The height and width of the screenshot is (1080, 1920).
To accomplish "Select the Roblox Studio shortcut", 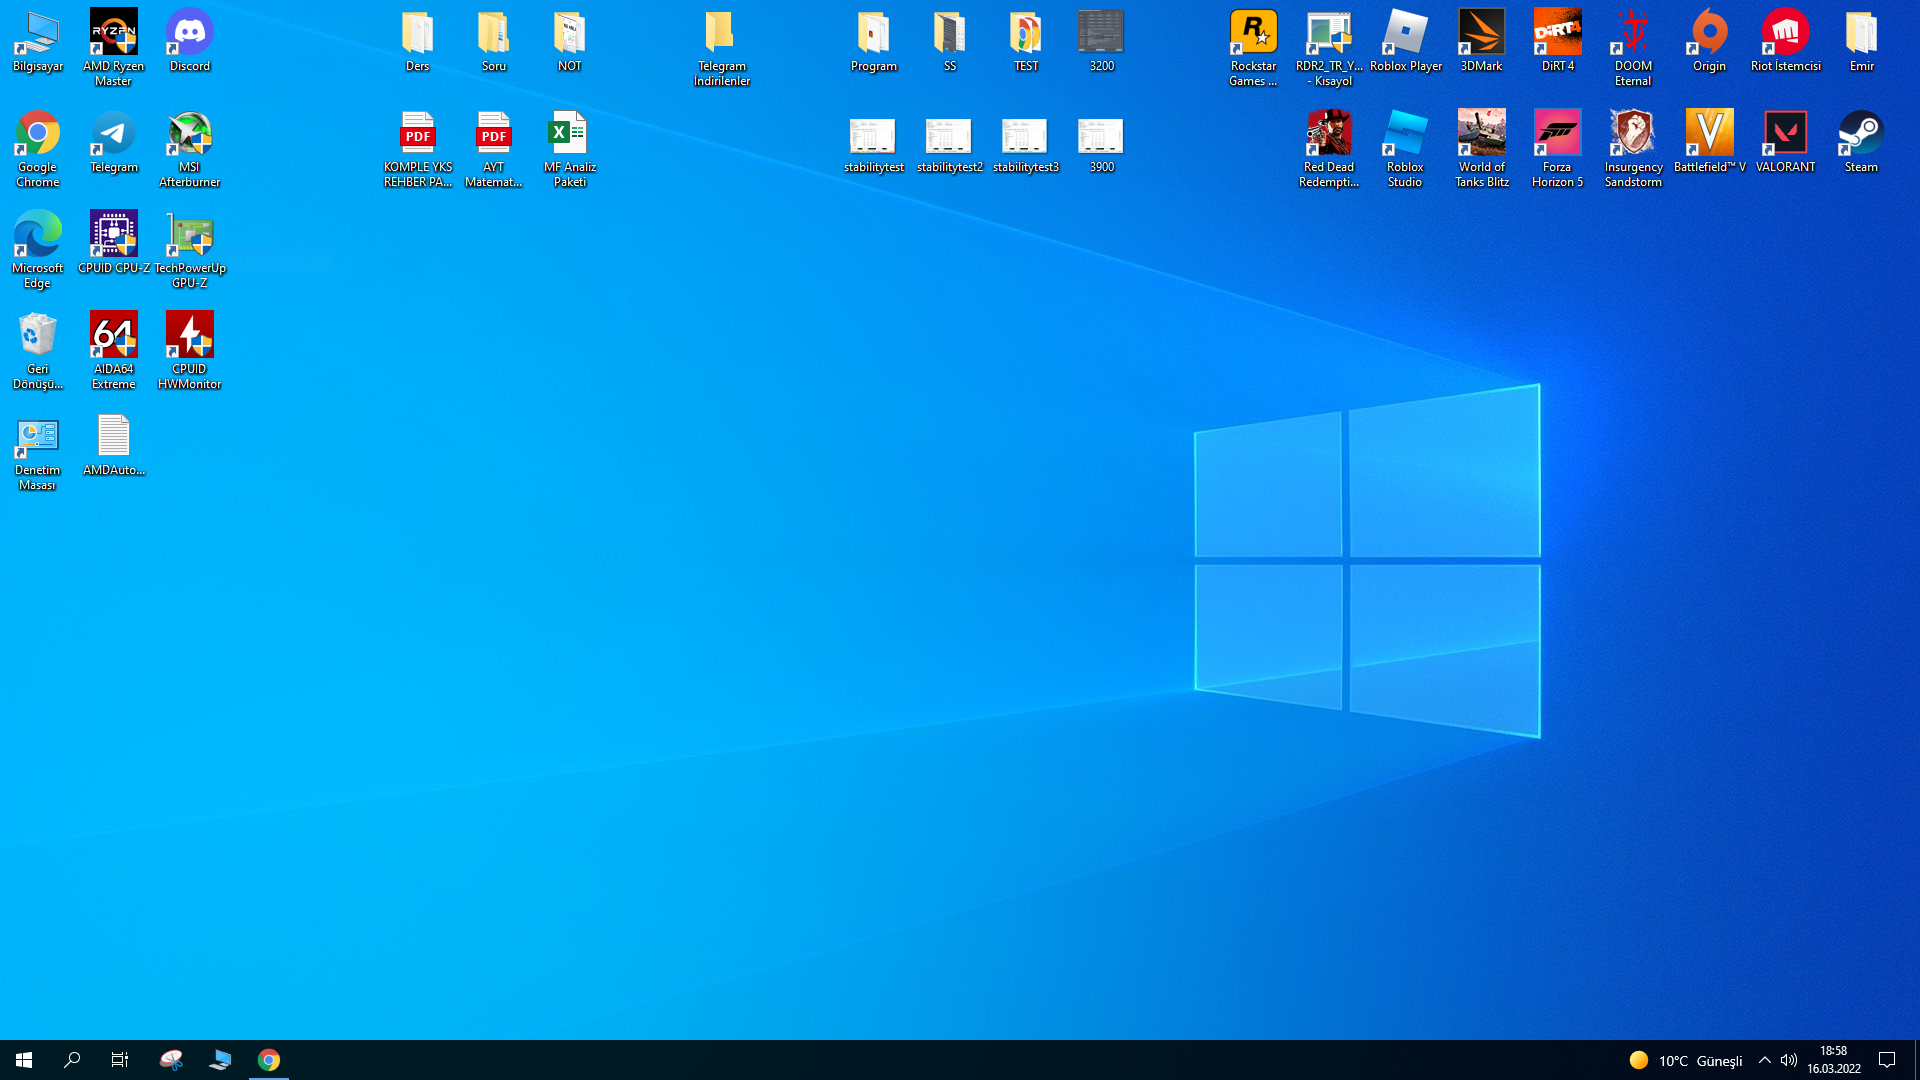I will [1406, 149].
